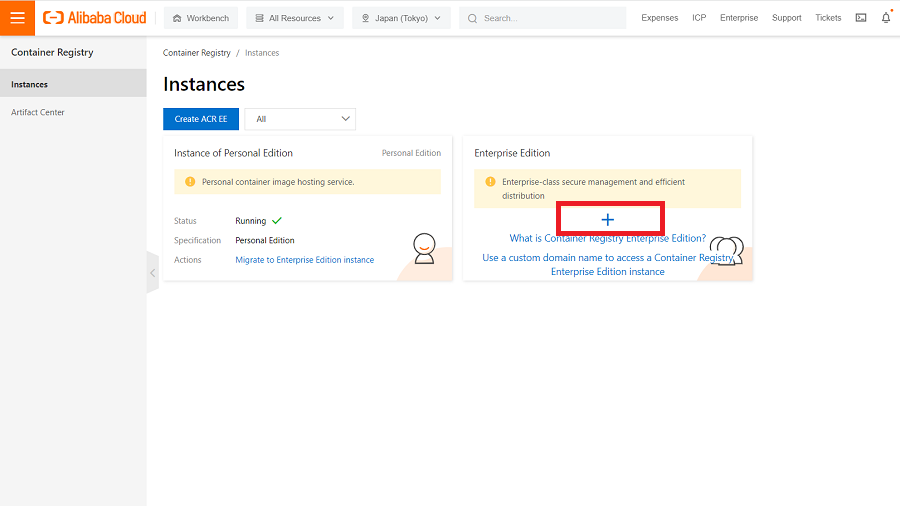Open the Expenses menu
The width and height of the screenshot is (900, 506).
(659, 18)
